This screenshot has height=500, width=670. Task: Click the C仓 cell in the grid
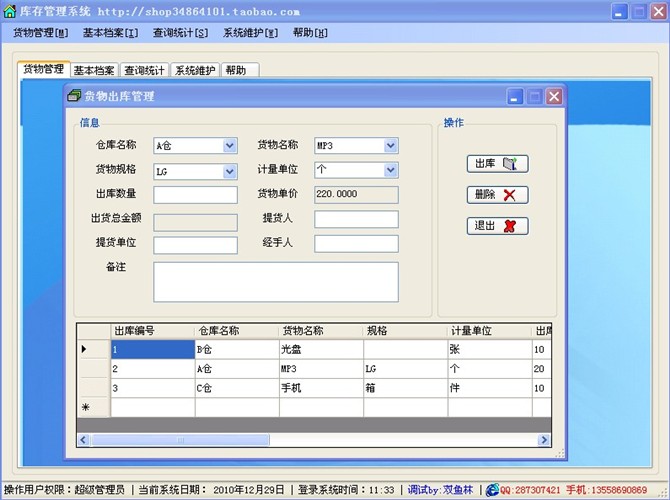point(237,388)
